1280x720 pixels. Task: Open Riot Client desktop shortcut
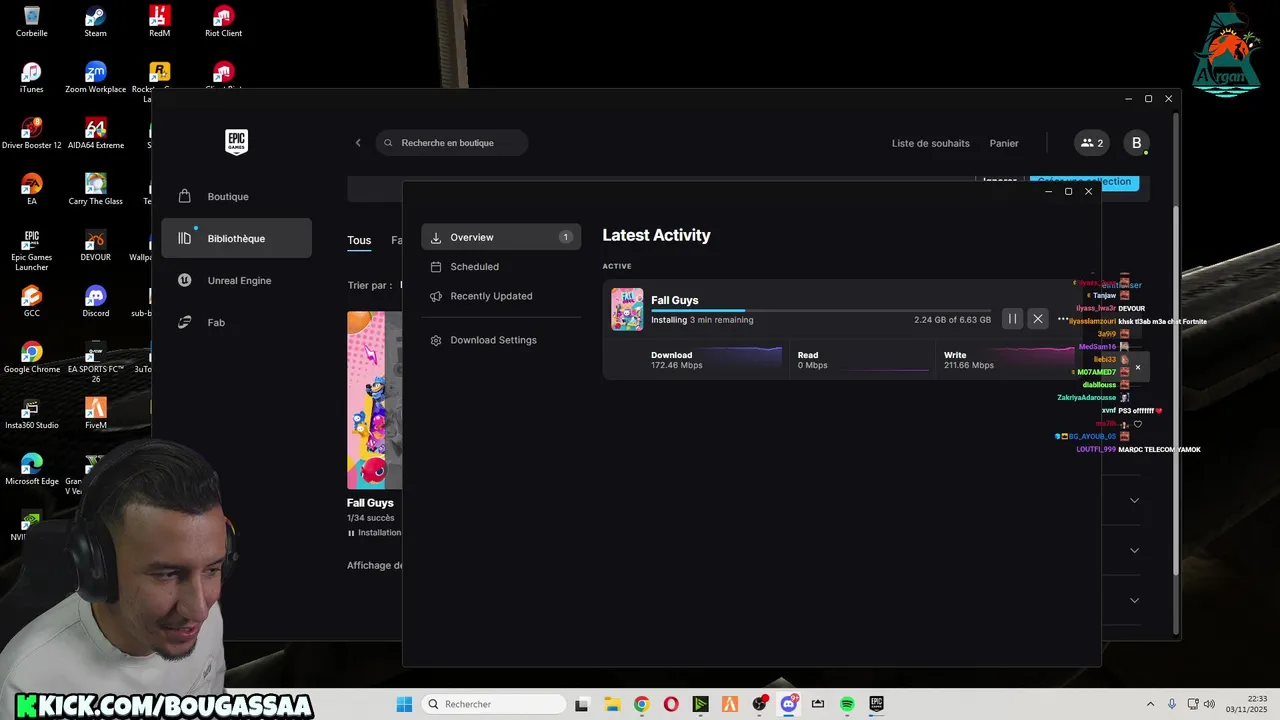click(x=223, y=21)
